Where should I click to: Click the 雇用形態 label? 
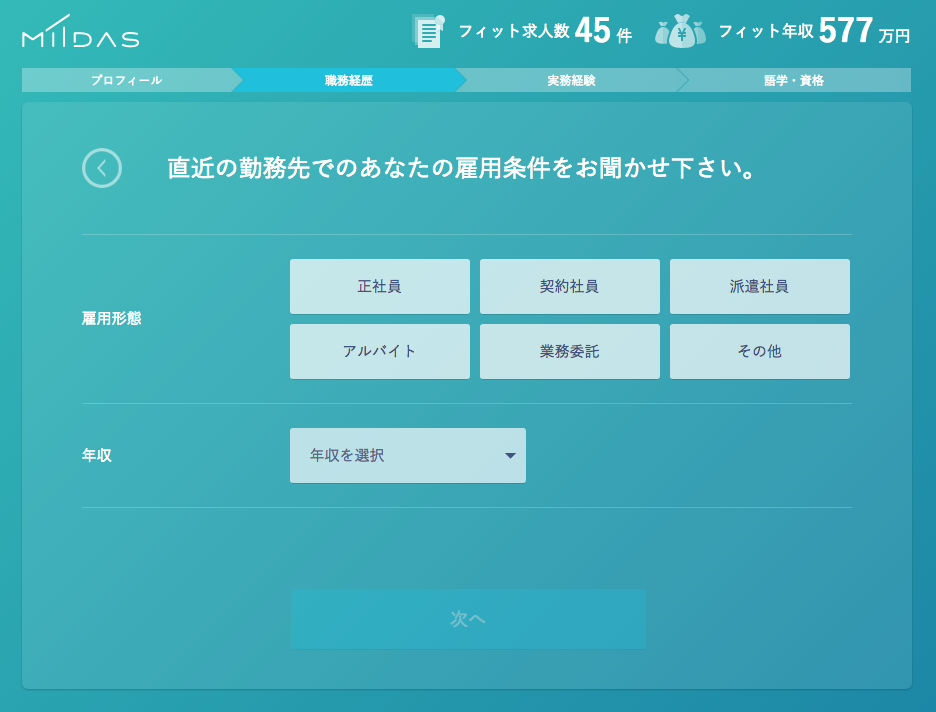pyautogui.click(x=111, y=319)
